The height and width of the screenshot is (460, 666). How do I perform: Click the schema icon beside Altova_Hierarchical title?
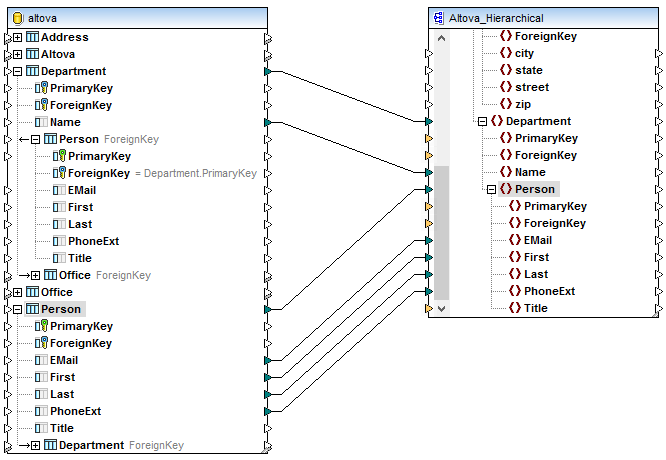coord(439,18)
